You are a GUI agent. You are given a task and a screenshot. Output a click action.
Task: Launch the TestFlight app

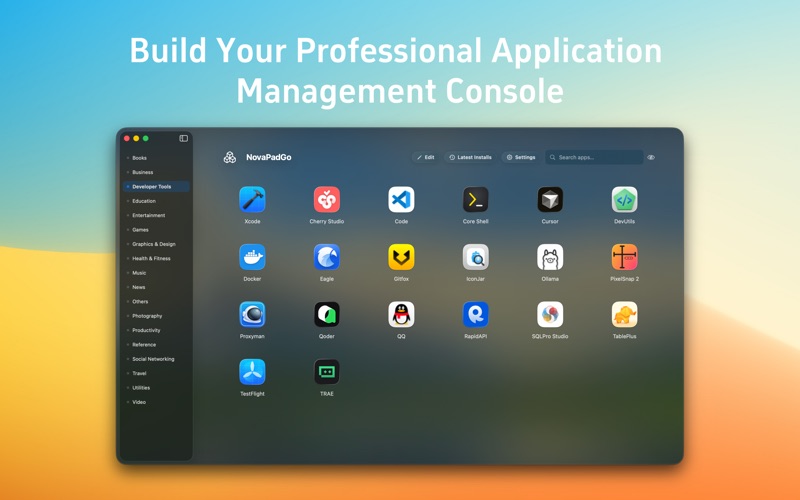point(252,372)
